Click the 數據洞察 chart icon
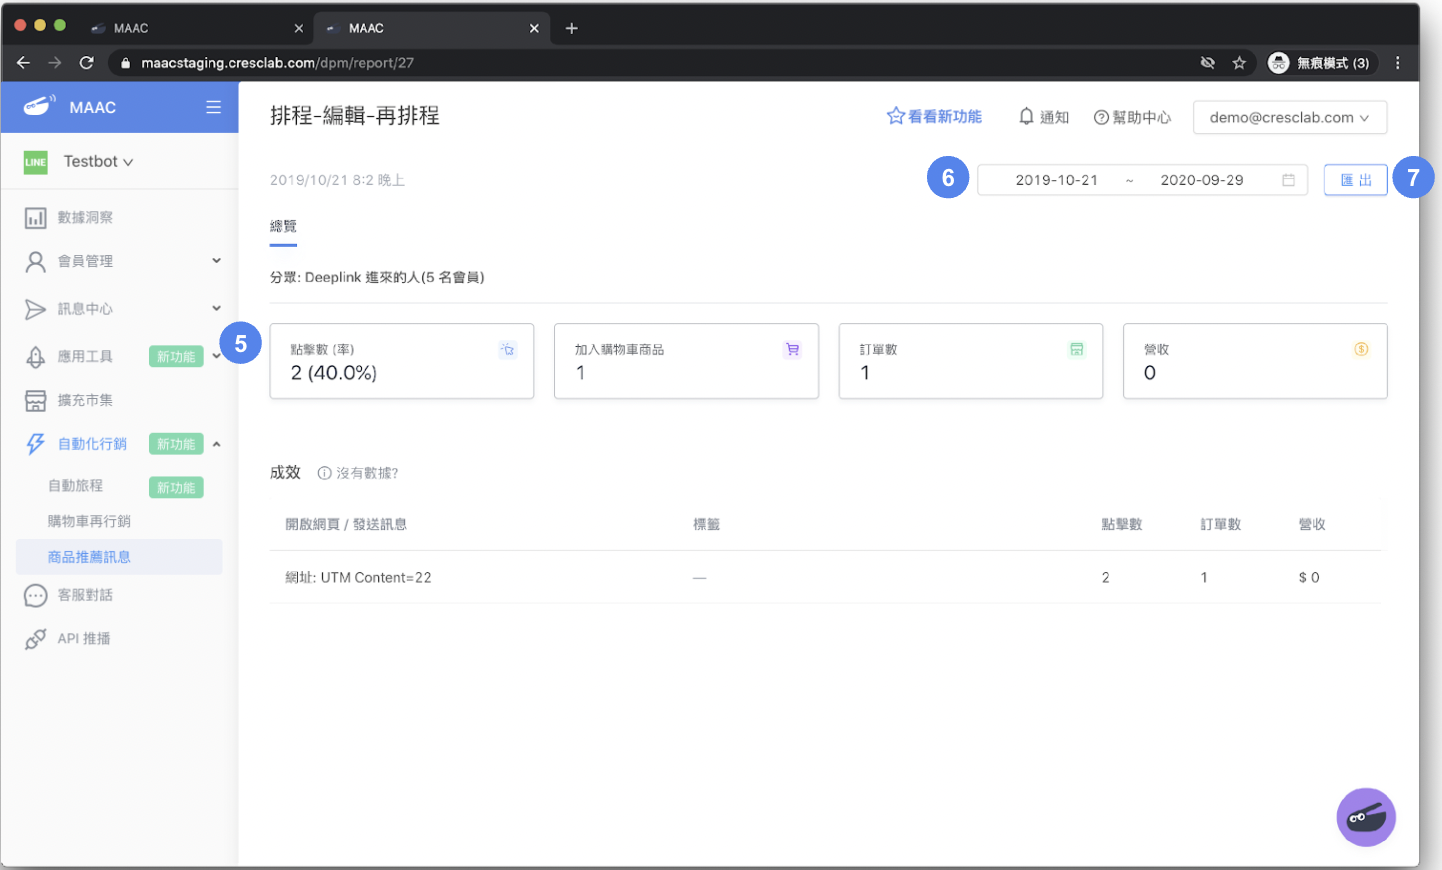 click(x=36, y=218)
